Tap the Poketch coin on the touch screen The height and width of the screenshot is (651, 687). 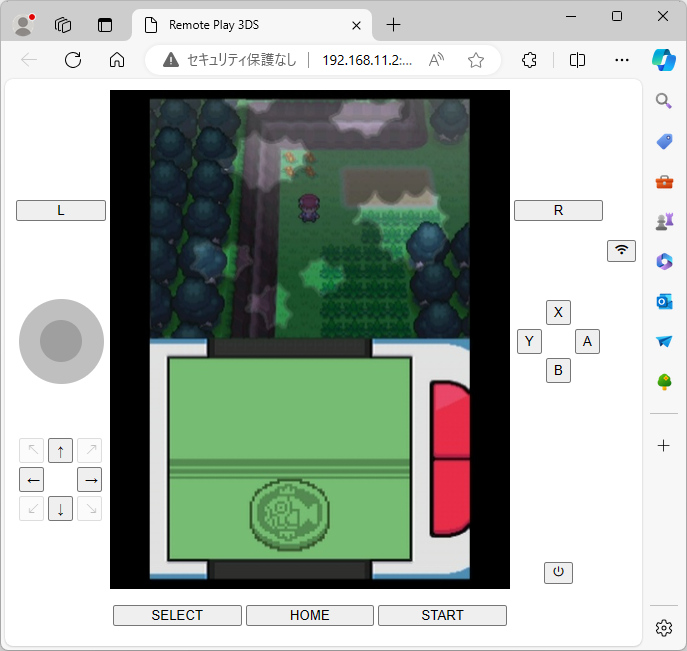[290, 515]
